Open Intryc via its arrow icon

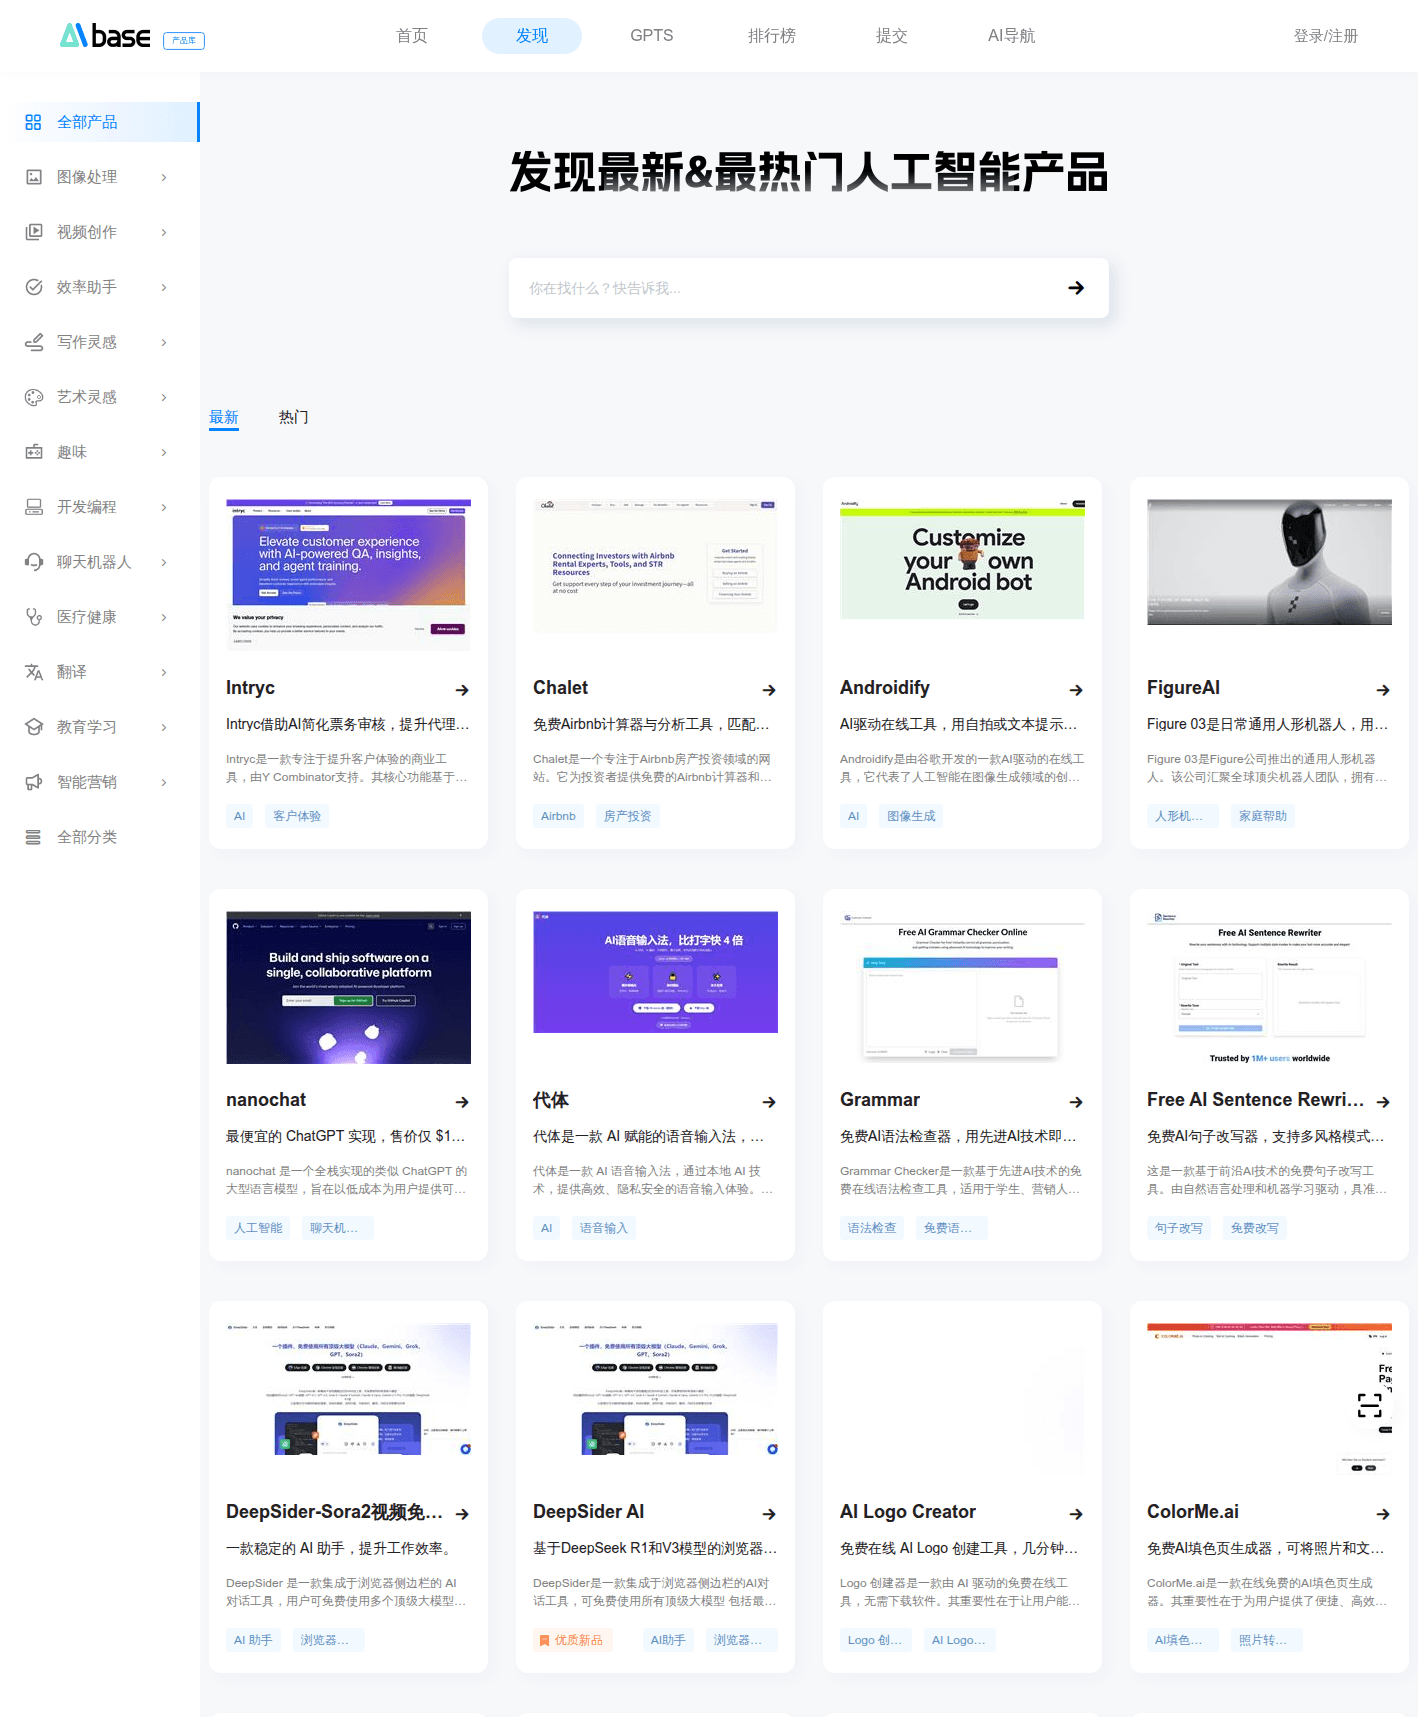coord(462,690)
